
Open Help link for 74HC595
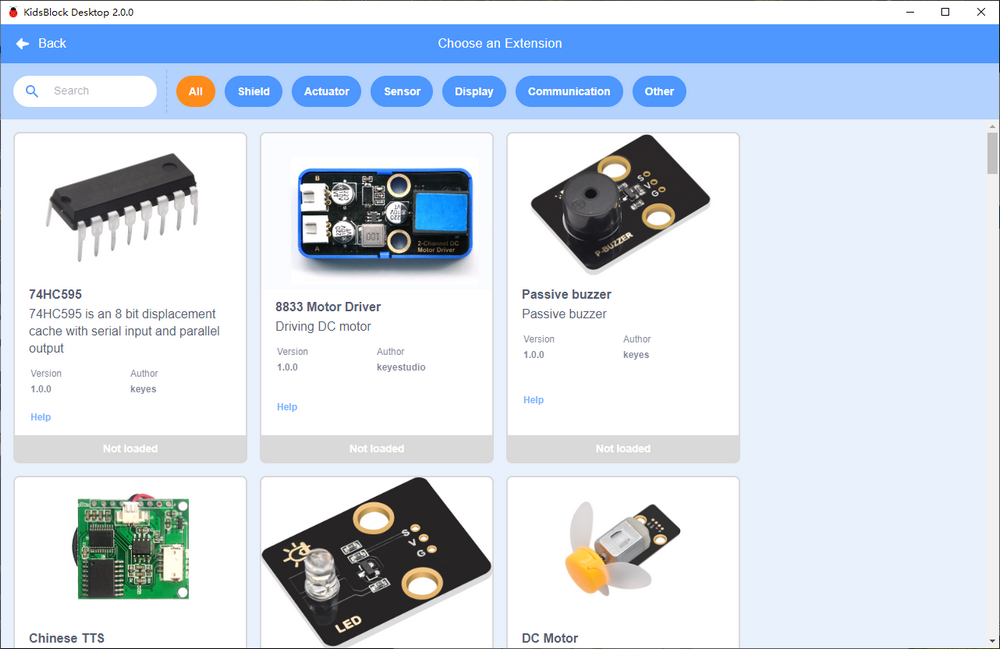point(40,417)
